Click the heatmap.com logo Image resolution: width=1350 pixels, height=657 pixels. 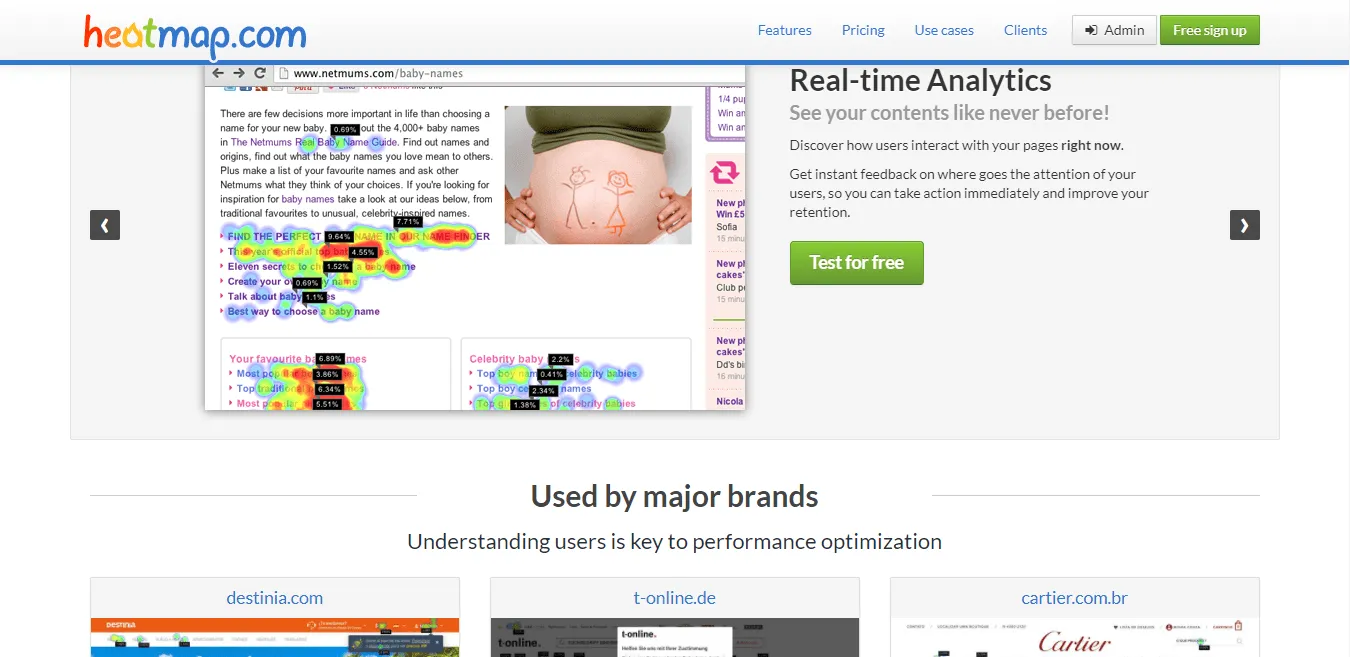[x=195, y=35]
